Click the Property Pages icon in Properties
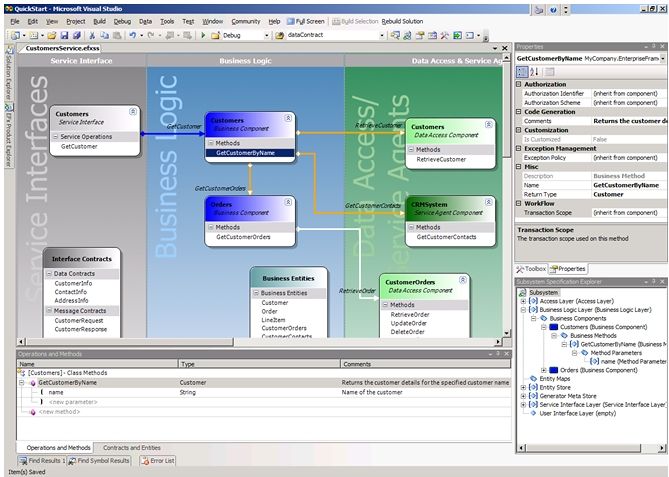Viewport: 669px width, 477px height. pyautogui.click(x=550, y=72)
